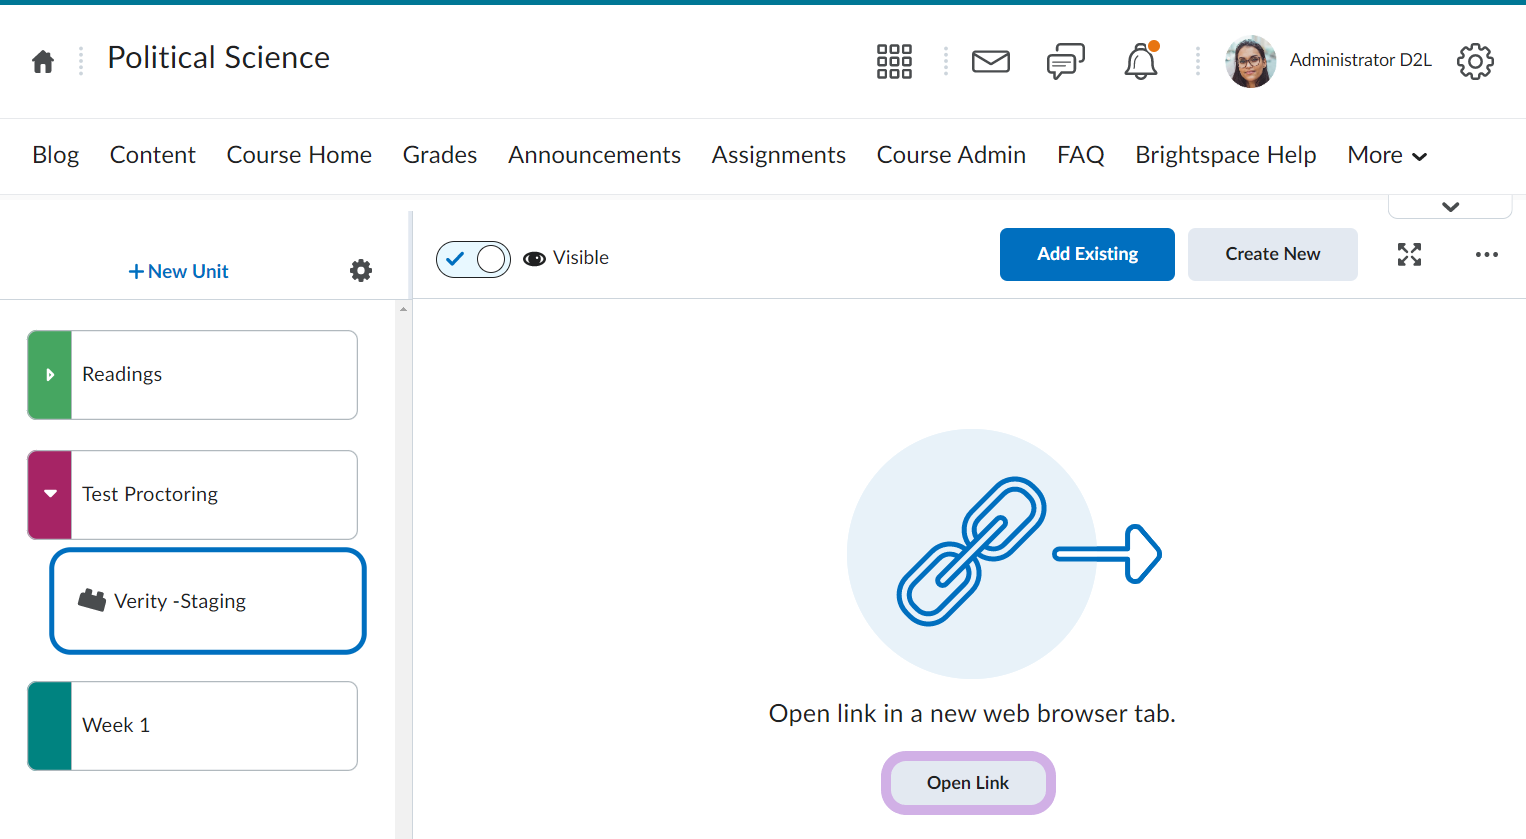
Task: Click the Verity -Staging external tool icon
Action: (92, 600)
